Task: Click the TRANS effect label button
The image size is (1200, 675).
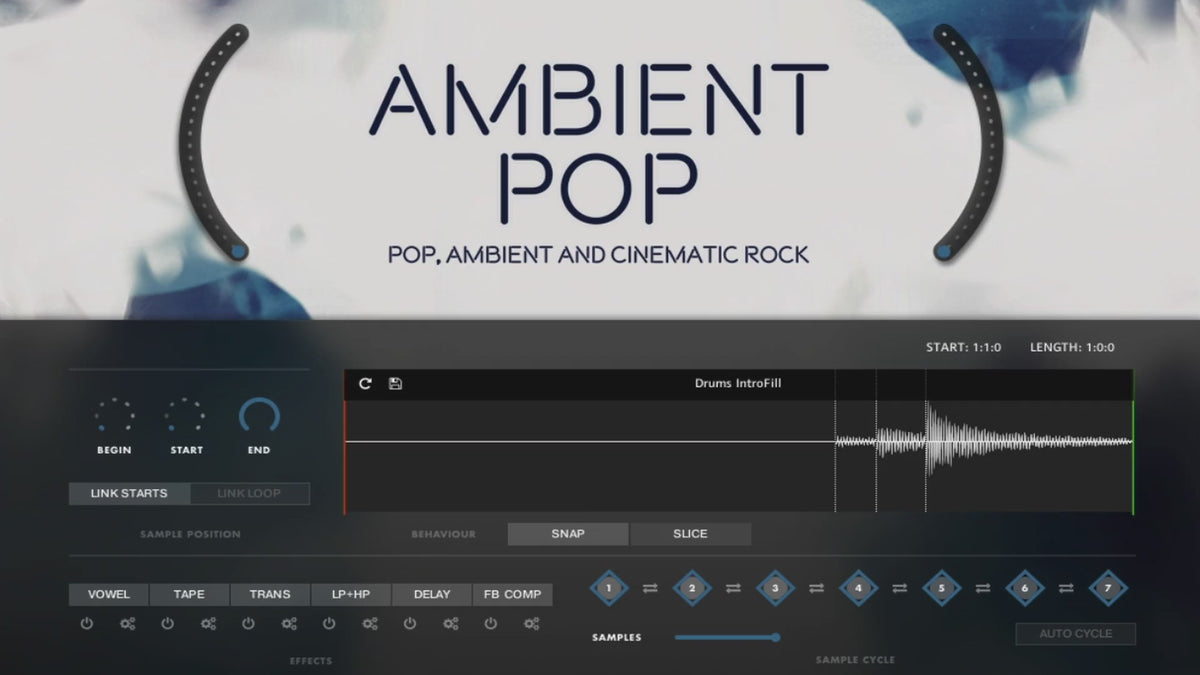Action: 270,594
